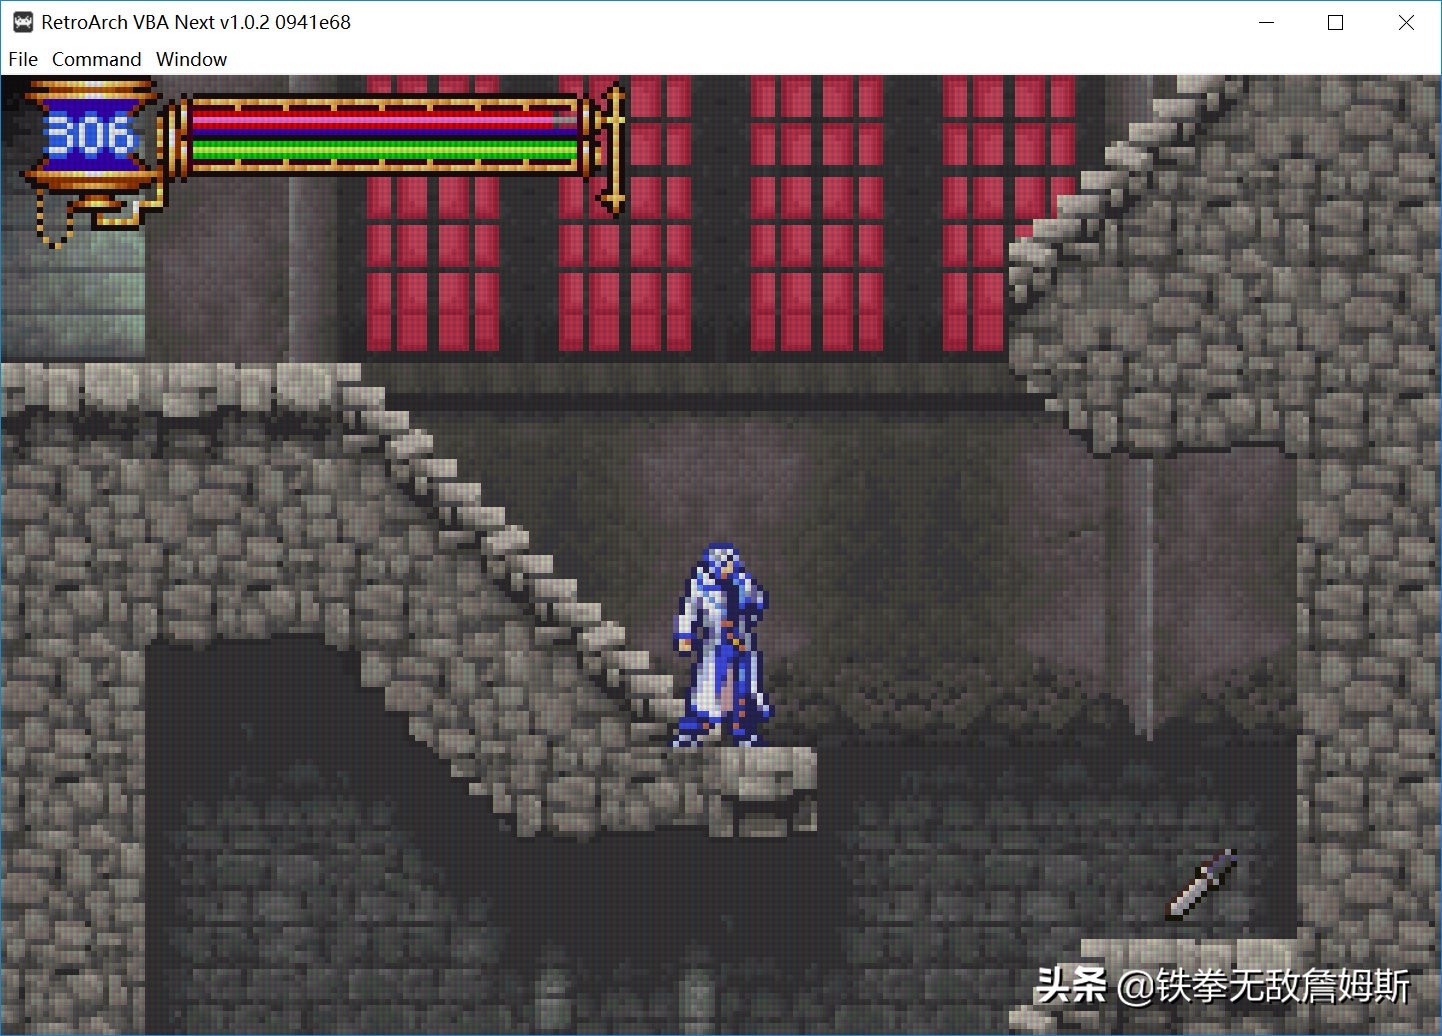The width and height of the screenshot is (1442, 1036).
Task: Click the green MP bar
Action: [x=385, y=151]
